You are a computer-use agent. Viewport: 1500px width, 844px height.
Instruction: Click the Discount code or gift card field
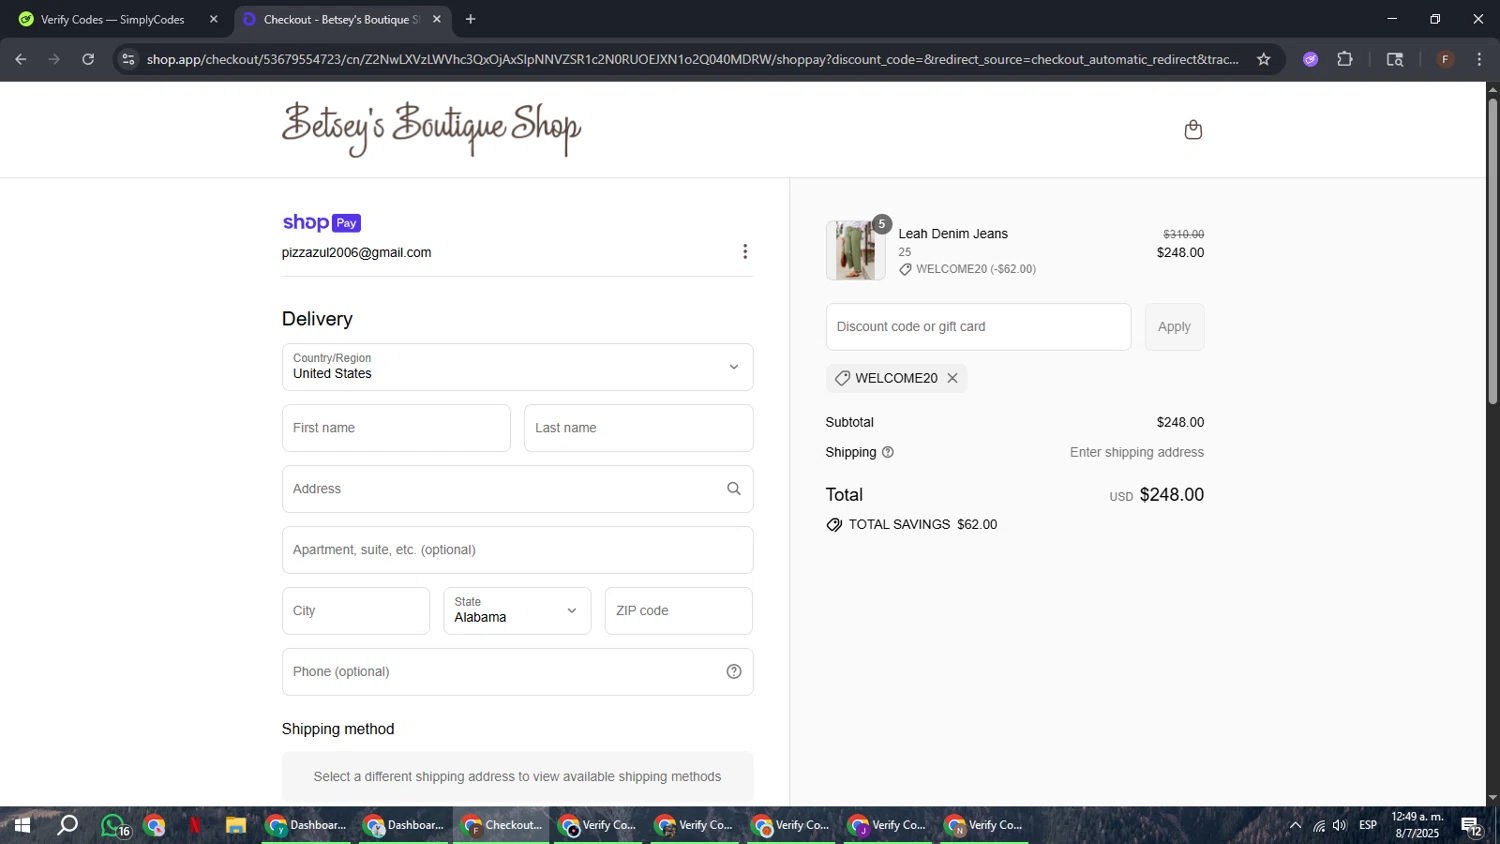pyautogui.click(x=978, y=327)
